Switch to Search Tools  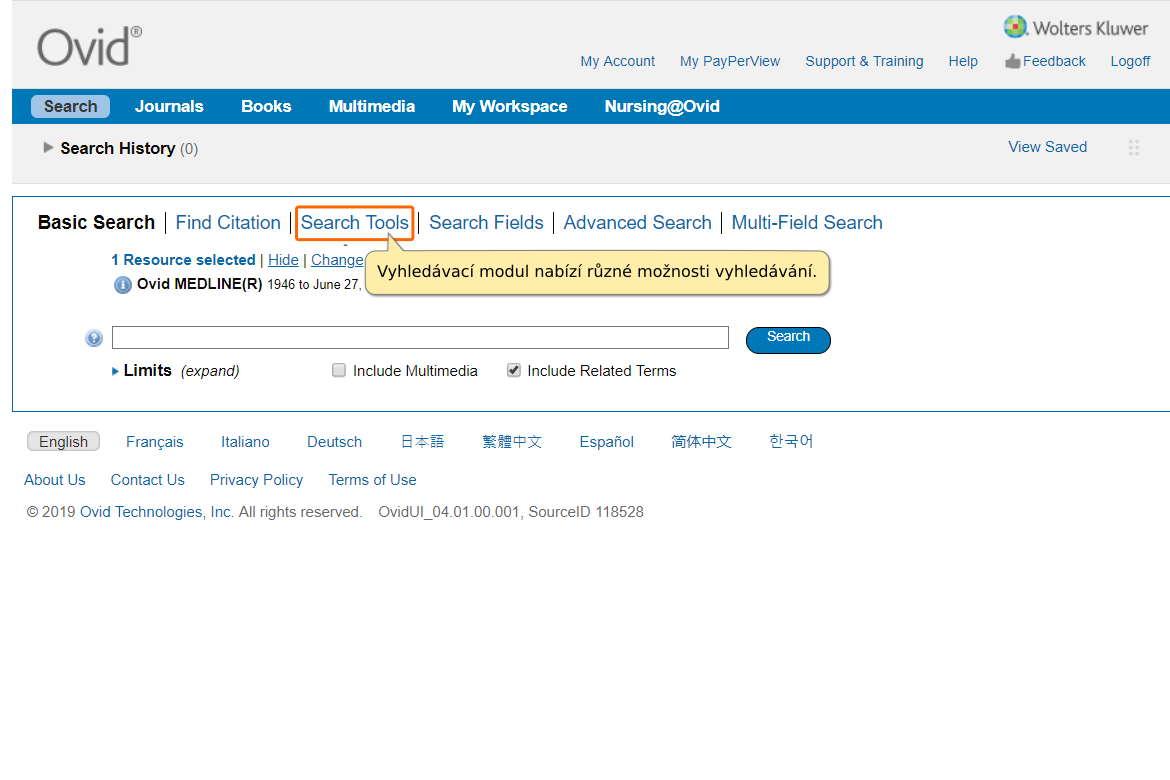pos(354,222)
